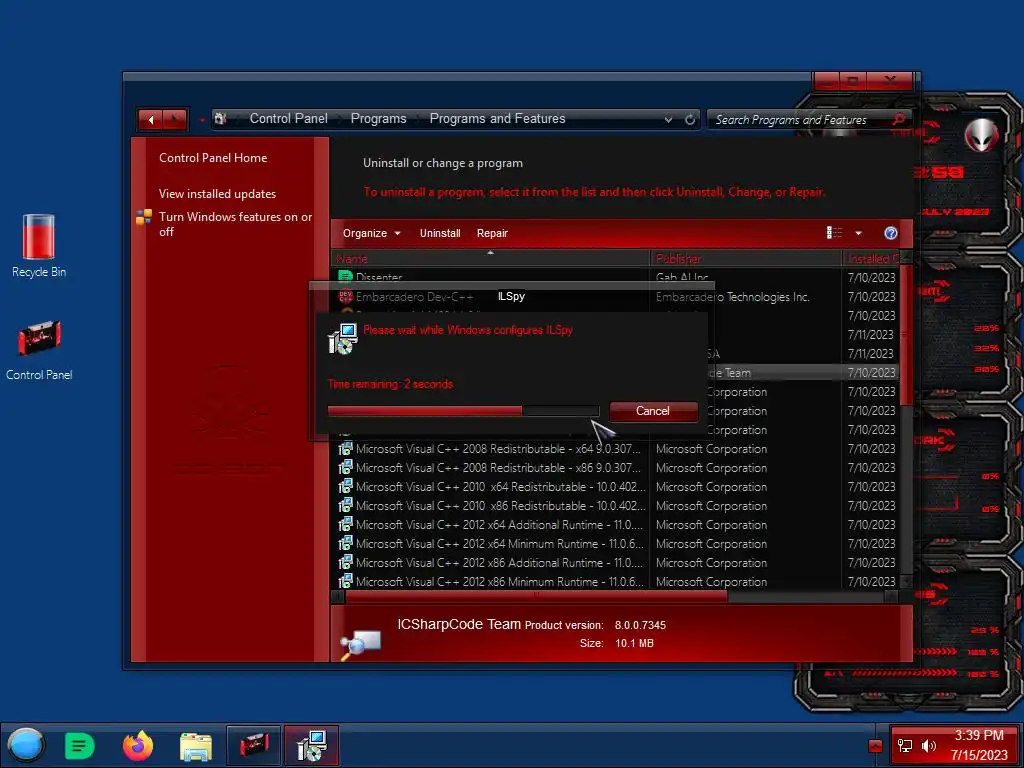Sort by the Installed On column header
1024x768 pixels.
pyautogui.click(x=872, y=259)
